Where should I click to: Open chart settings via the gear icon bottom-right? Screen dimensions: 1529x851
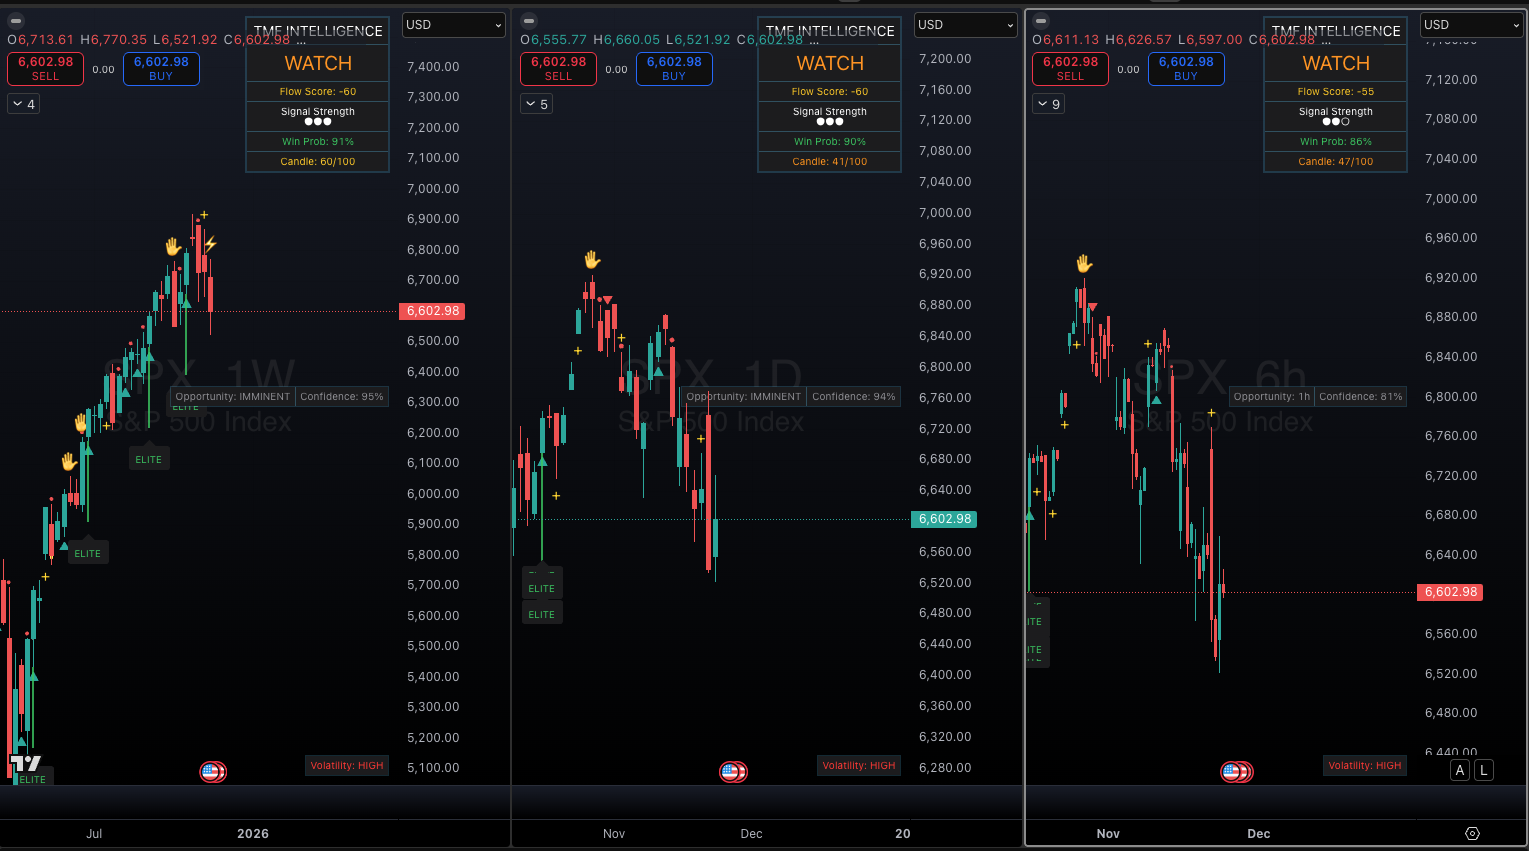[x=1471, y=833]
